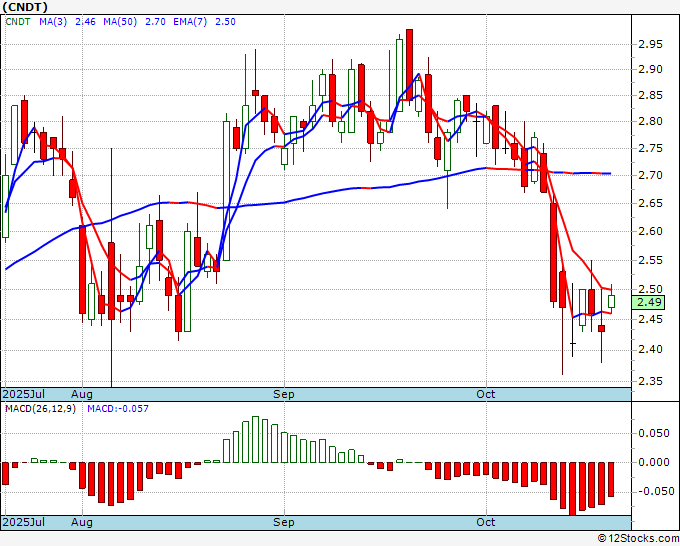680x546 pixels.
Task: Click the MACD:-0.057 value label
Action: (118, 409)
